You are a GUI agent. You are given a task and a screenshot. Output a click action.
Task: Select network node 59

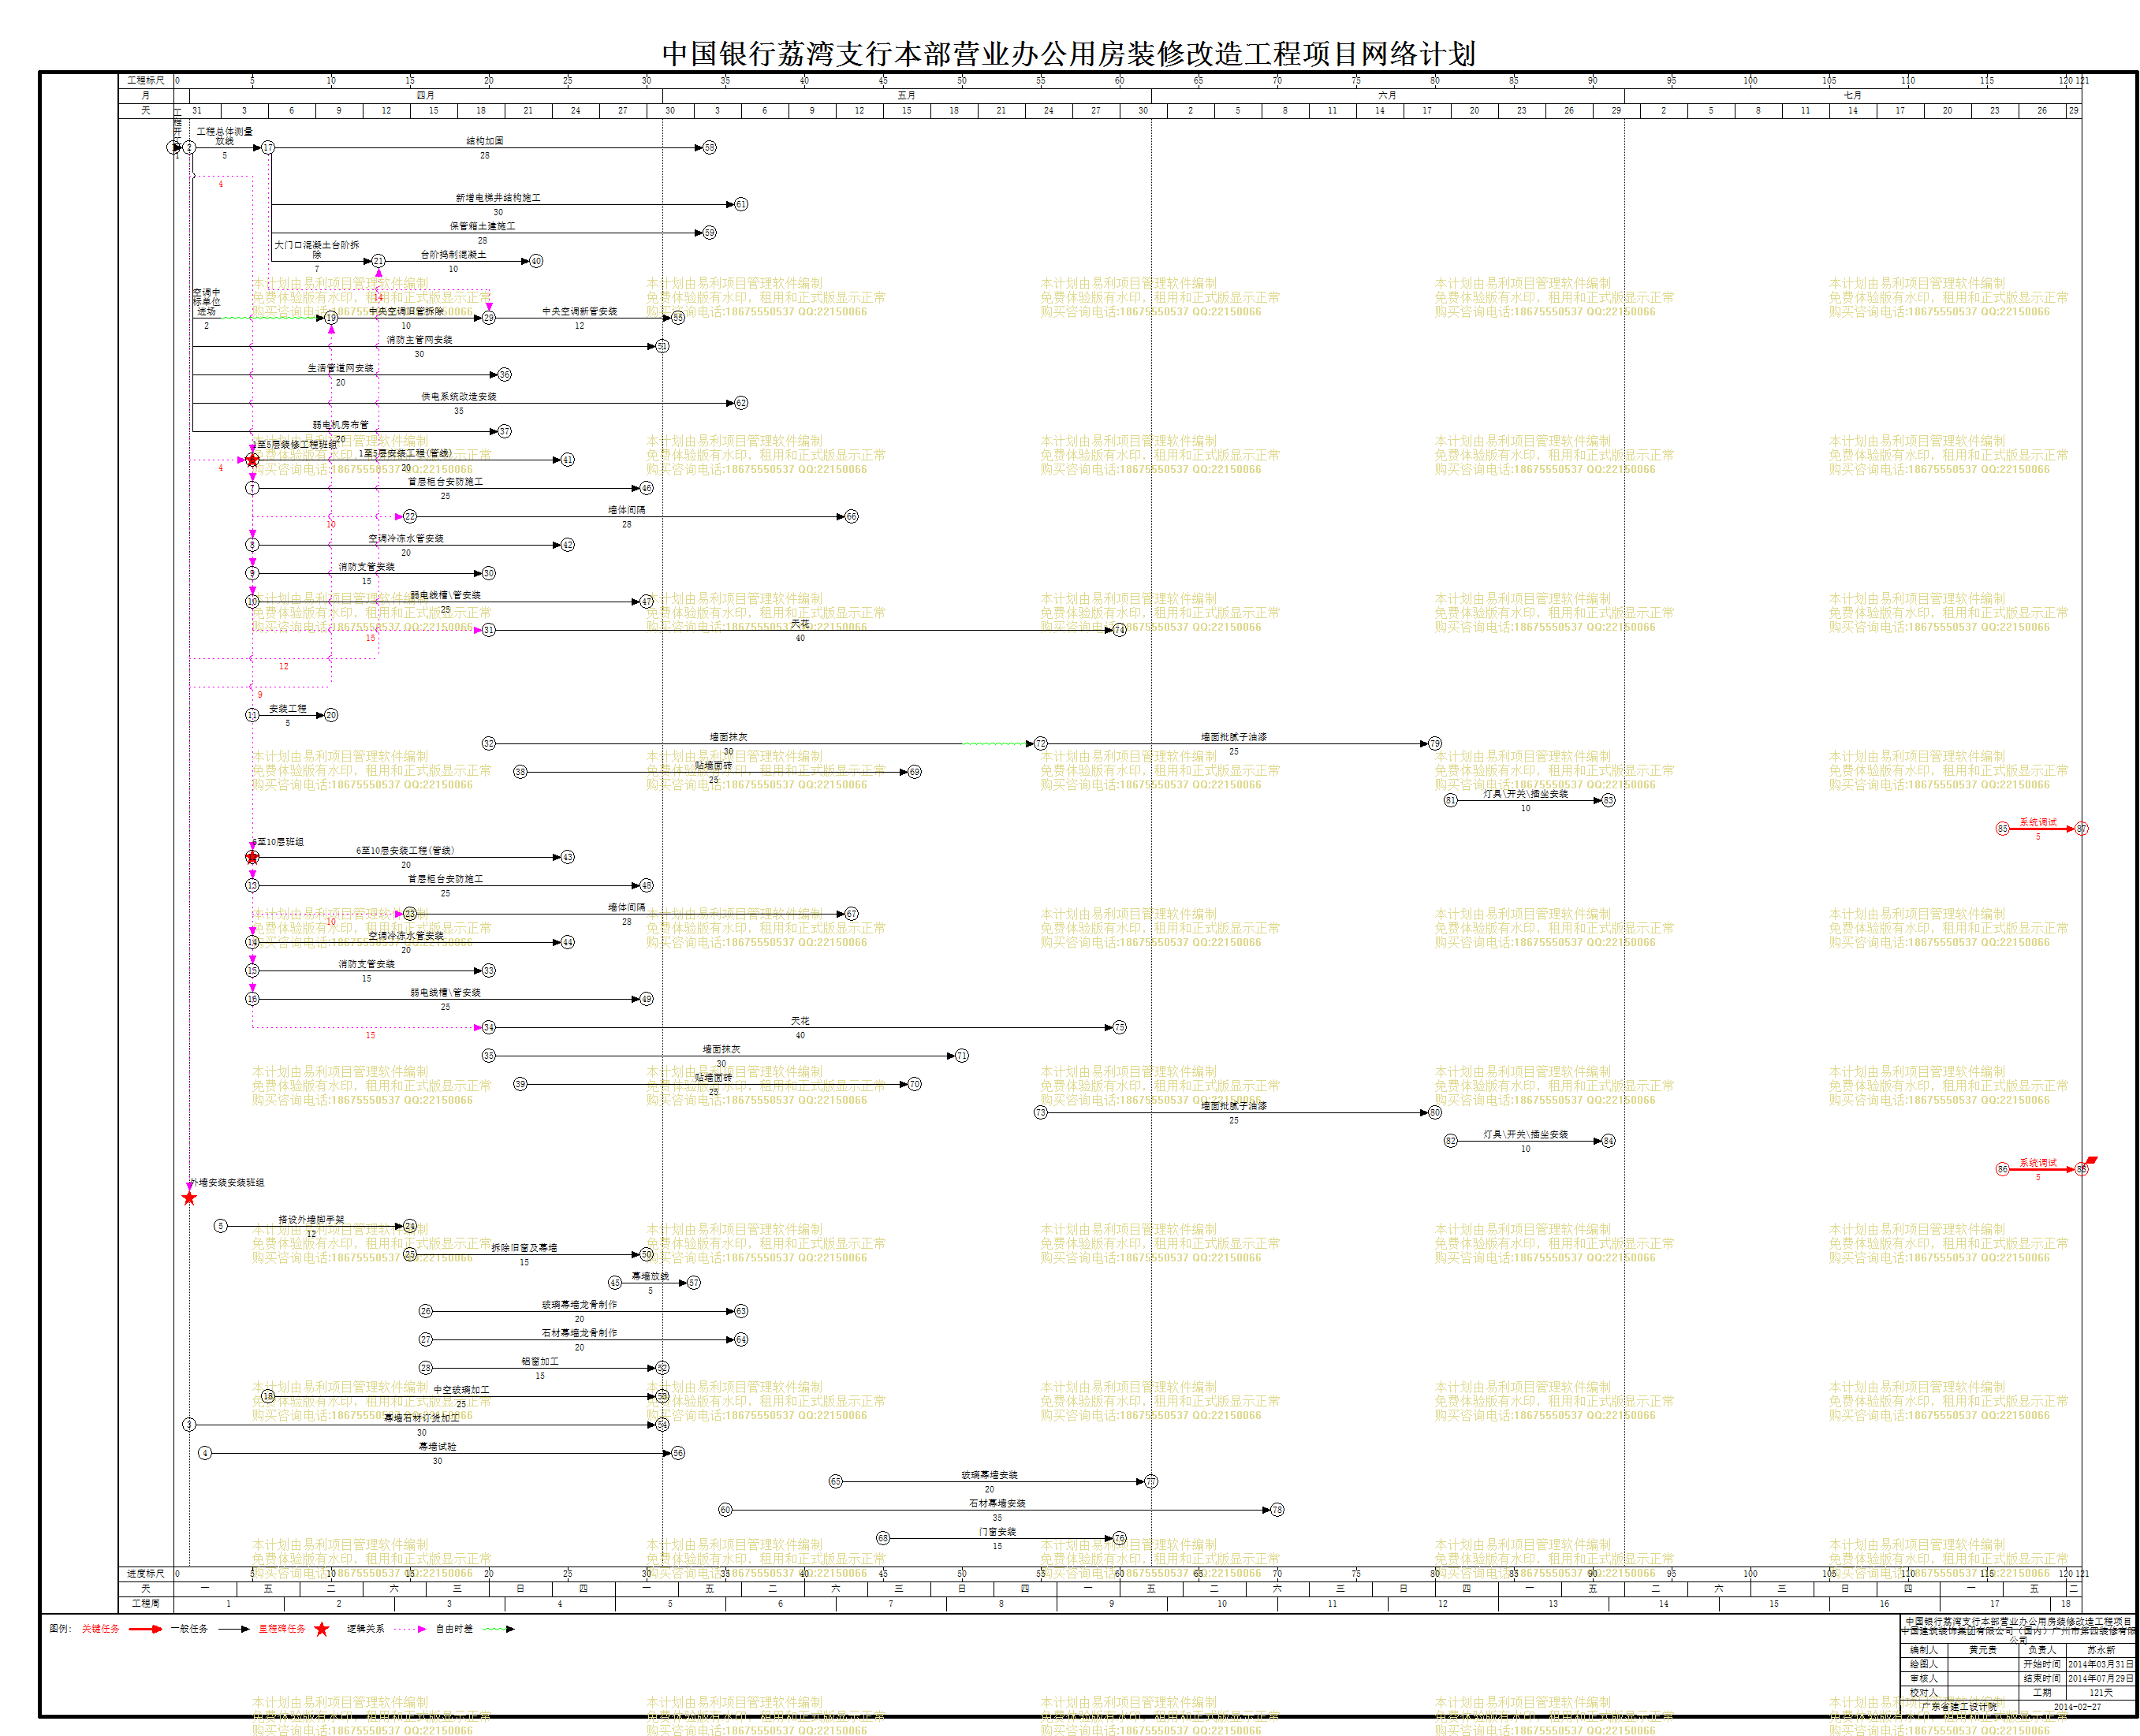point(709,233)
